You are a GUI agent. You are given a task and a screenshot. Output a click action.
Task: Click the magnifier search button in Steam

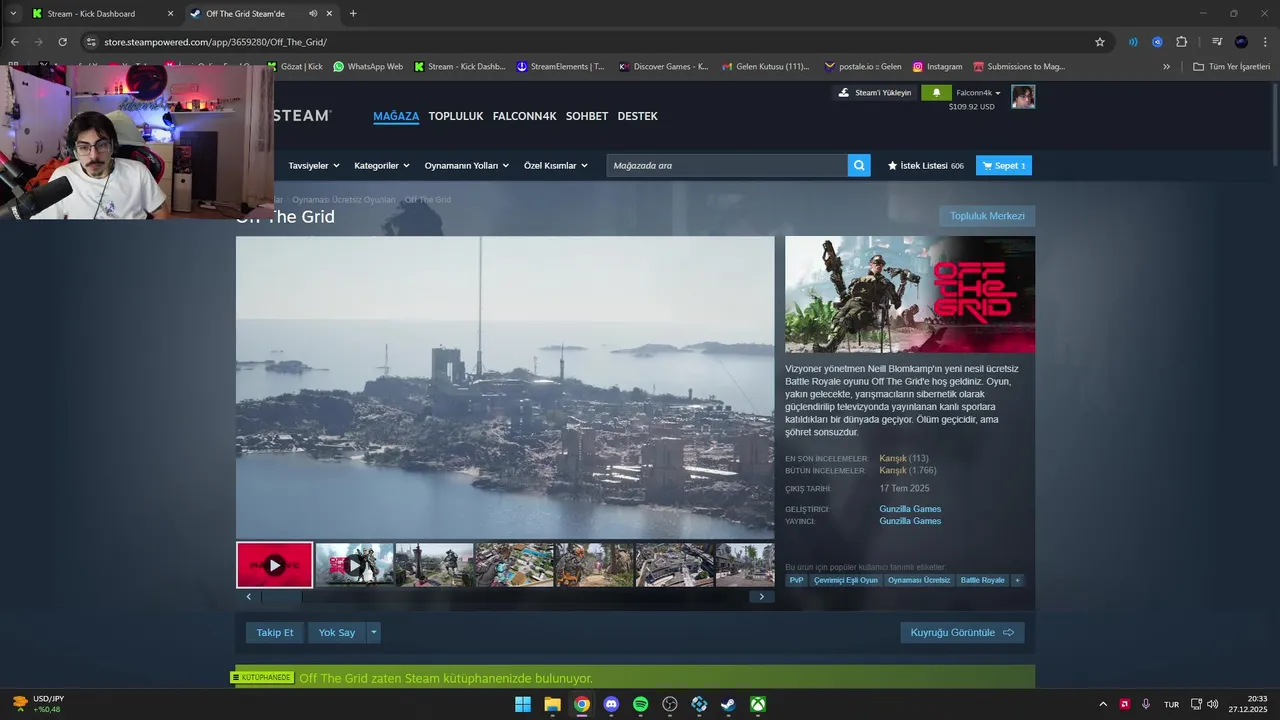(859, 165)
